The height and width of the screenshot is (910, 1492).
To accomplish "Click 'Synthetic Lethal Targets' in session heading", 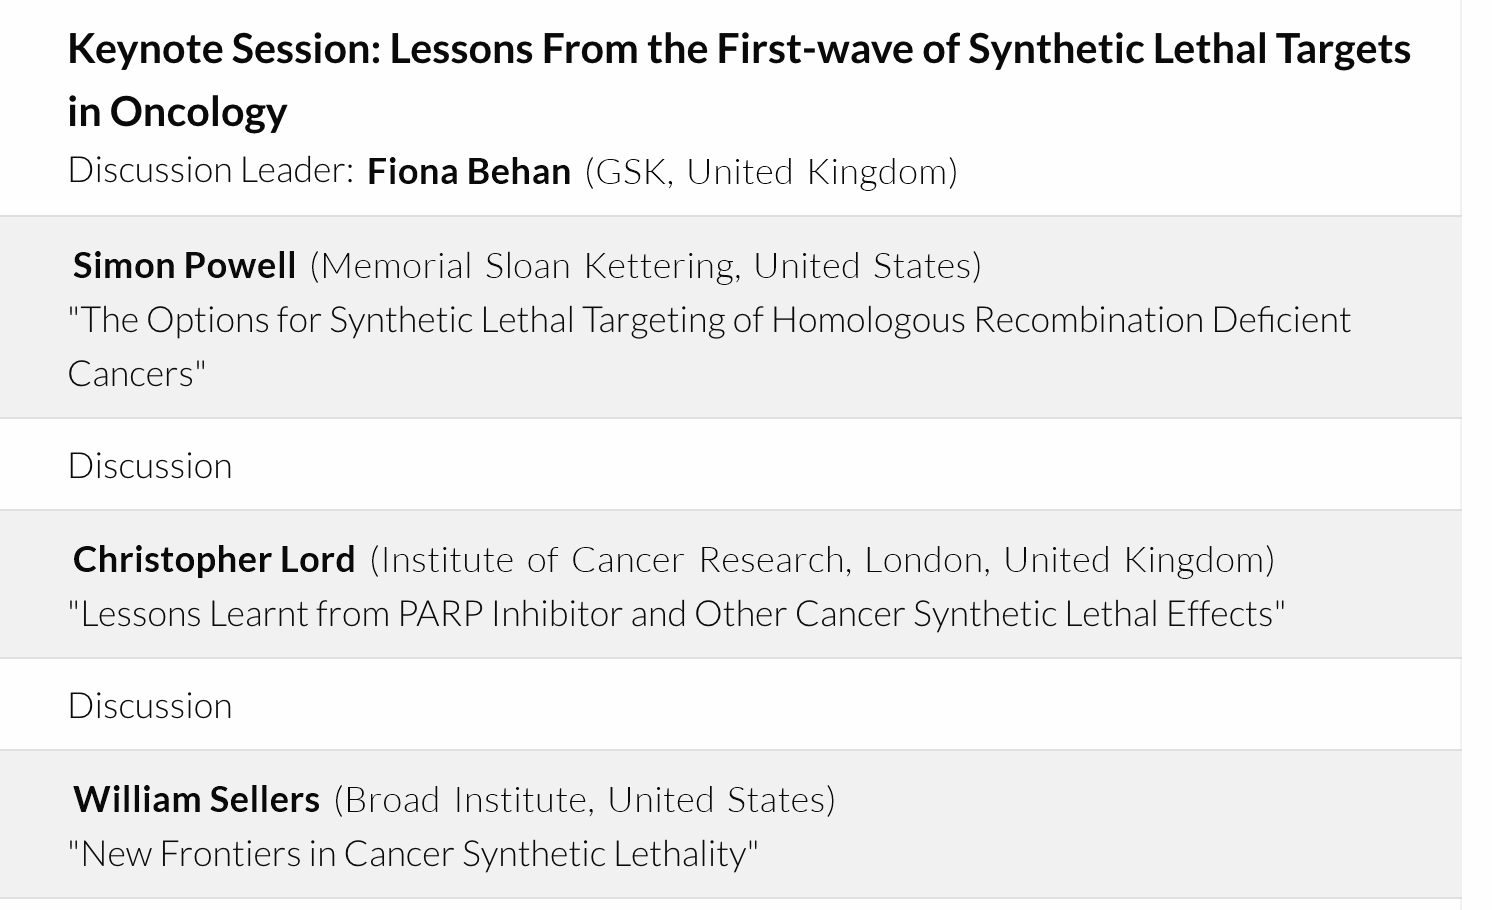I will [1188, 49].
